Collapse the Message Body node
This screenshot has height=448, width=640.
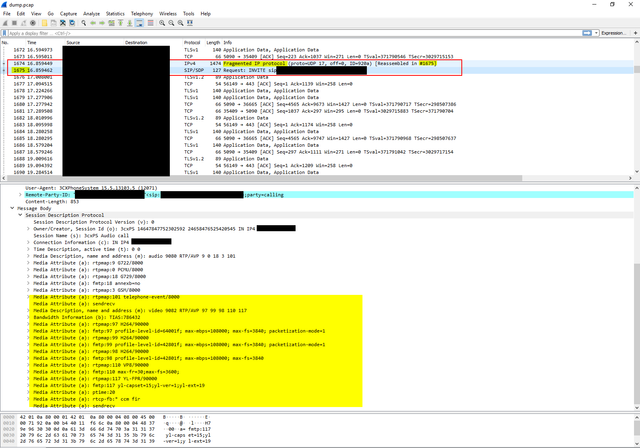pos(12,208)
